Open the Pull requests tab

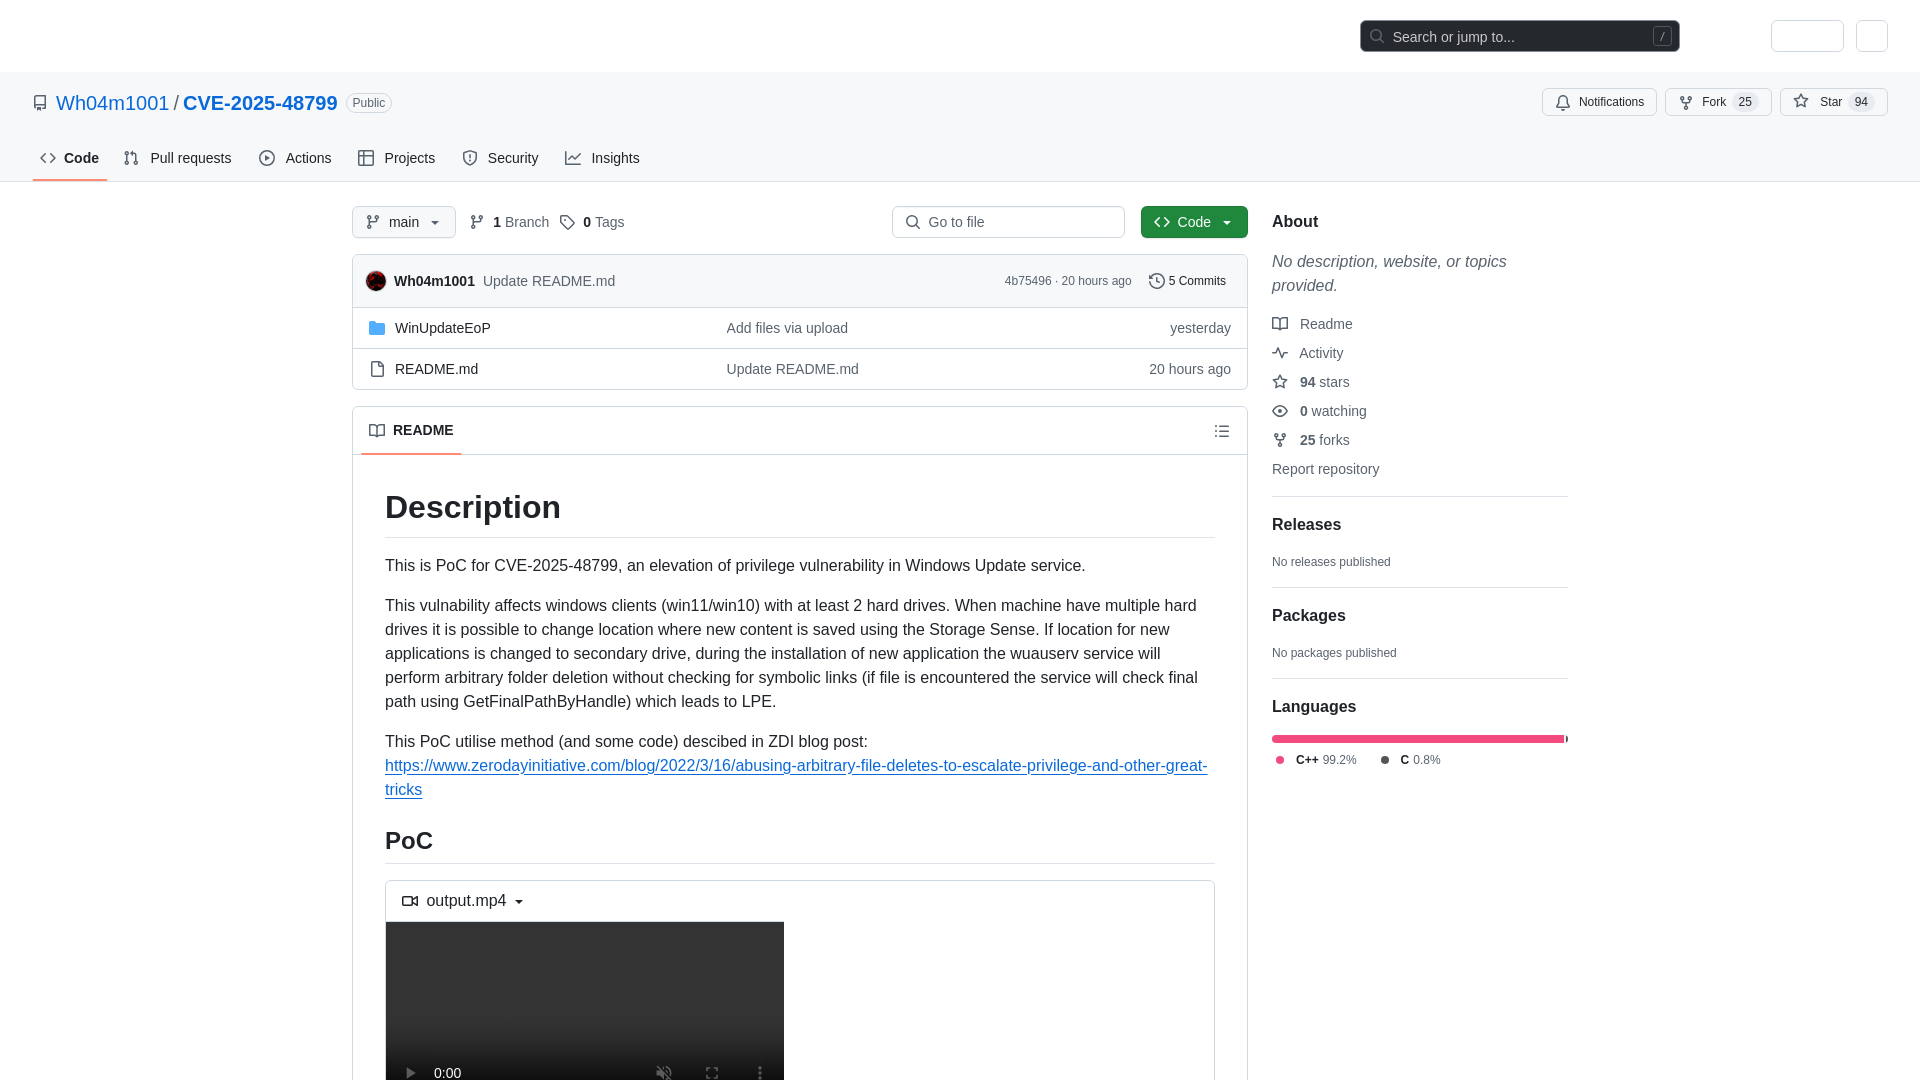pyautogui.click(x=177, y=158)
